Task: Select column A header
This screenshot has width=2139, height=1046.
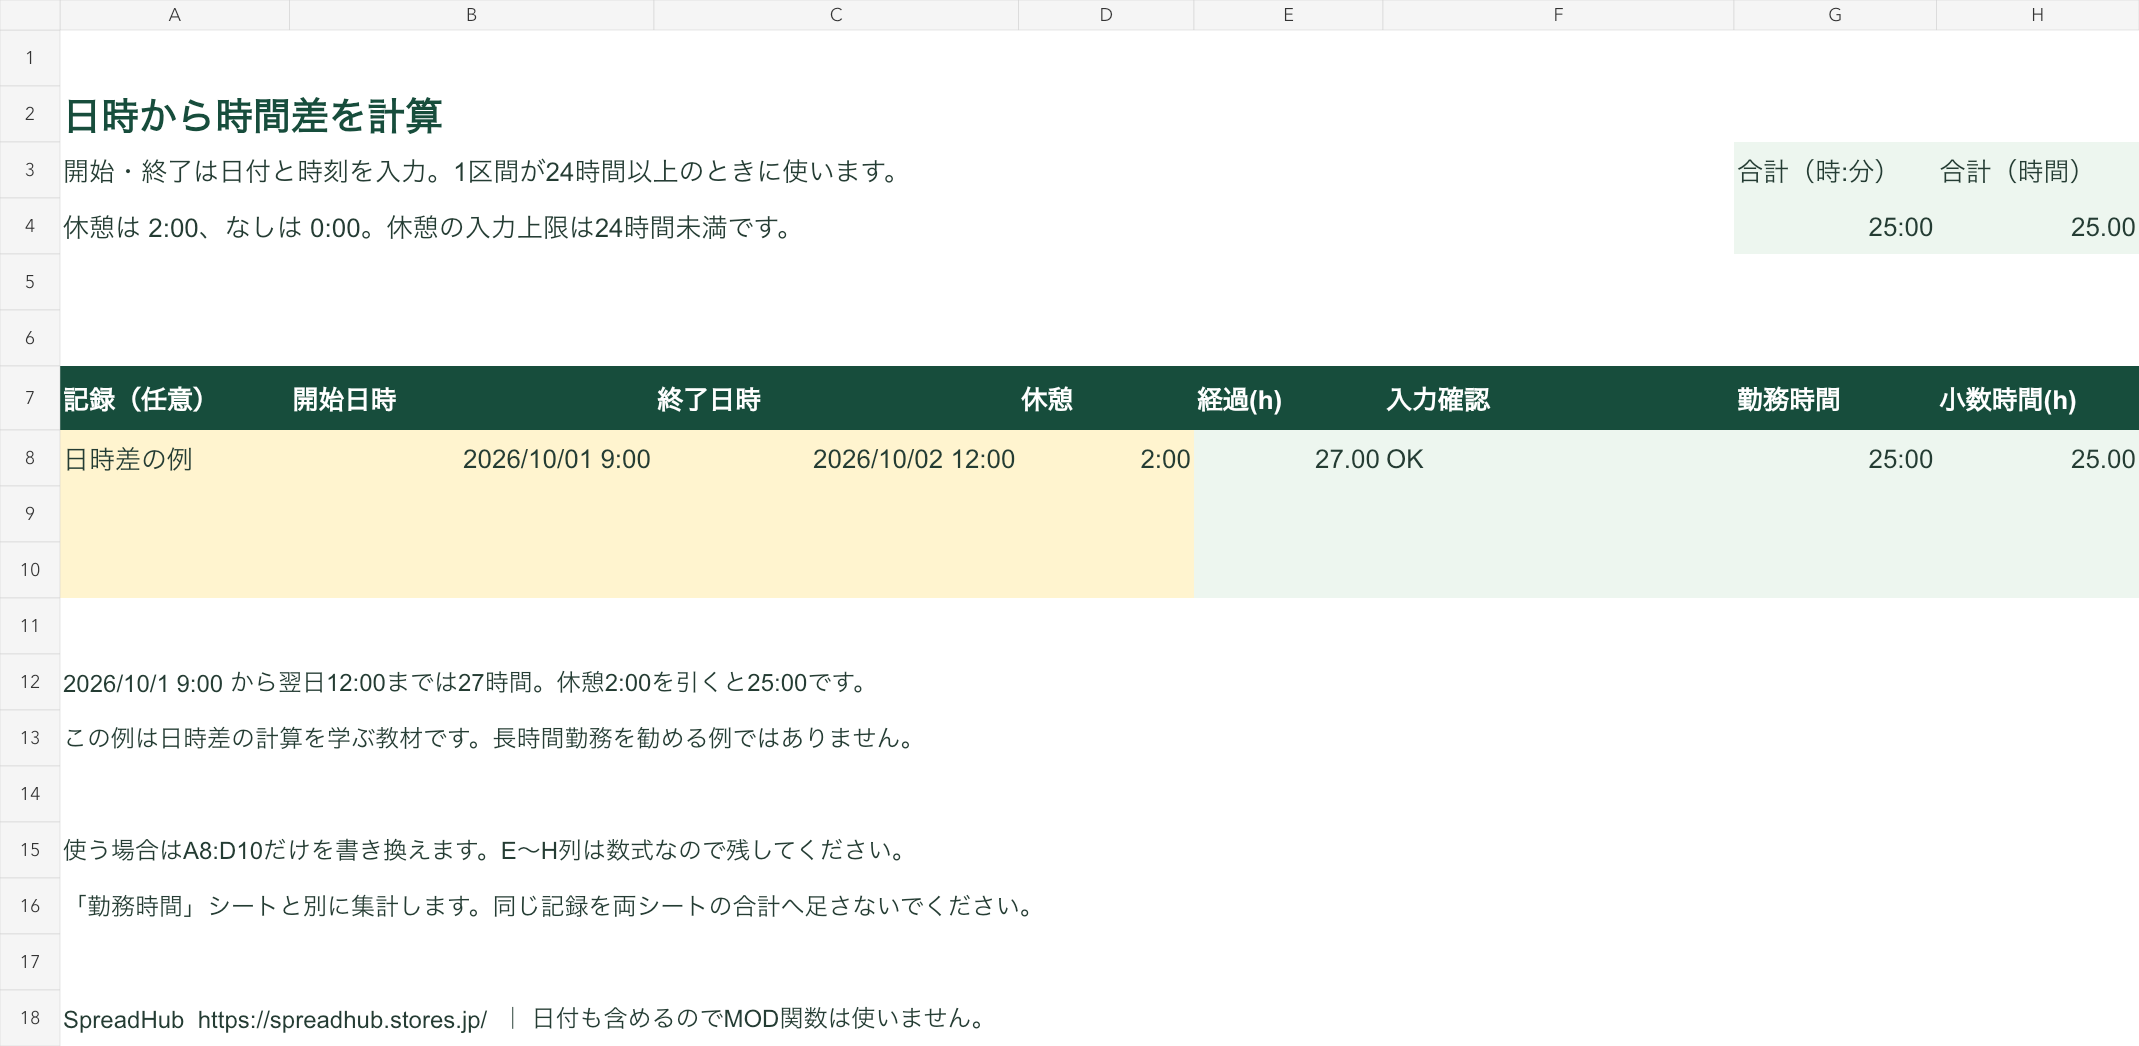Action: click(175, 15)
